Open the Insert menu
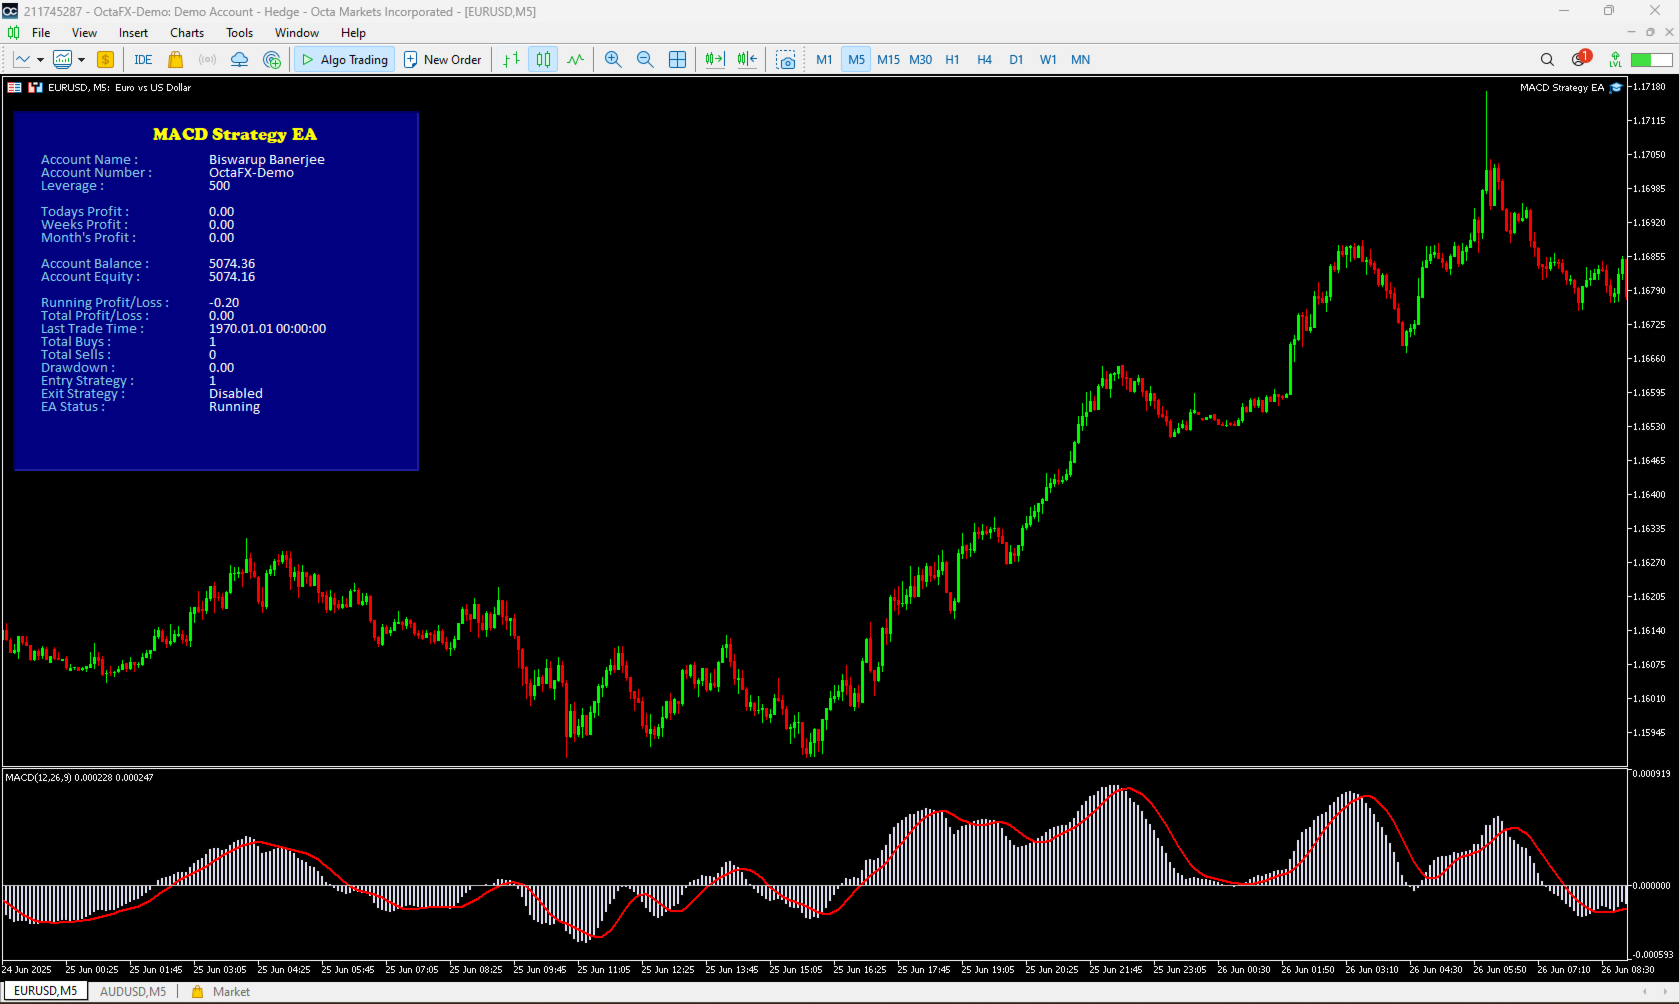Image resolution: width=1679 pixels, height=1004 pixels. pos(133,33)
